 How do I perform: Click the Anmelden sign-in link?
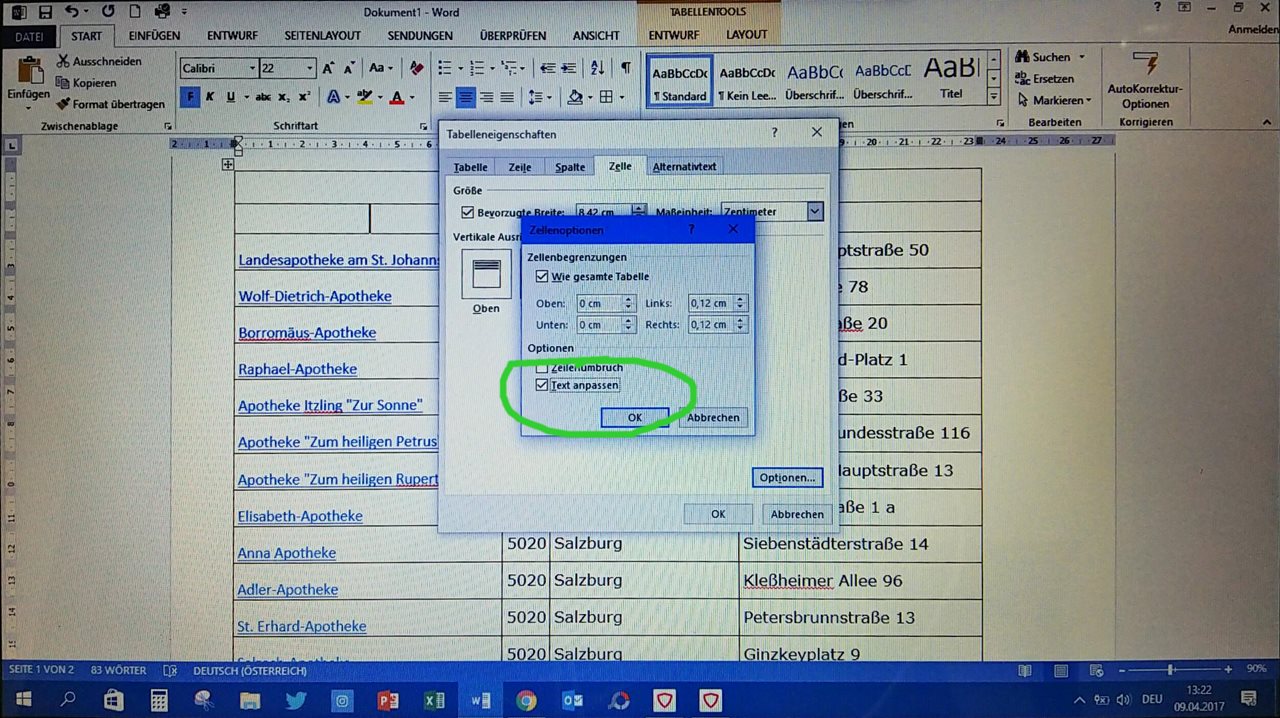click(x=1252, y=30)
